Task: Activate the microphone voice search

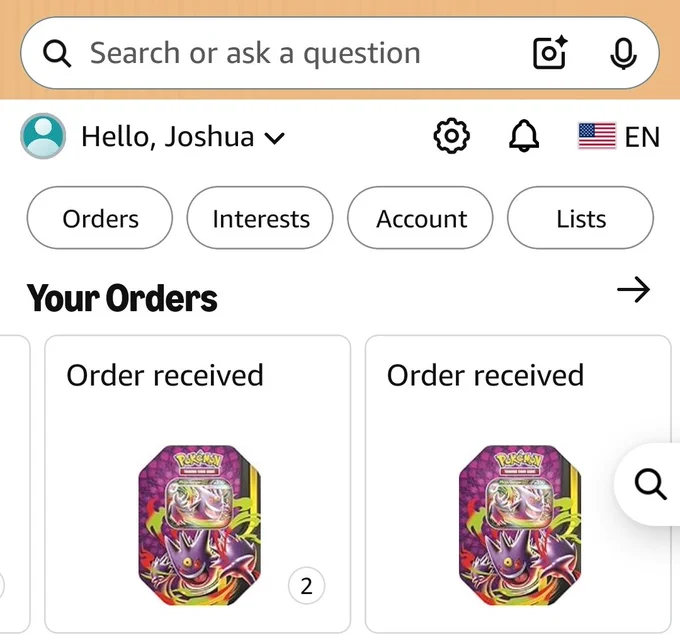Action: click(x=623, y=54)
